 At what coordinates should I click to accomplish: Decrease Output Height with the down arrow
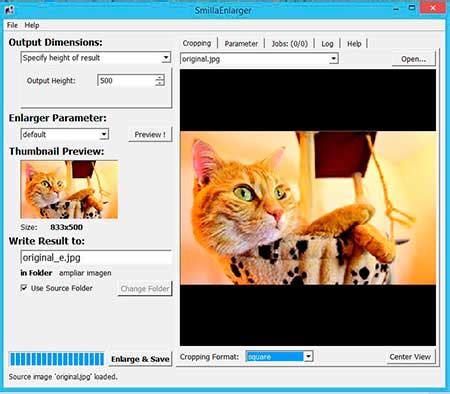(160, 83)
